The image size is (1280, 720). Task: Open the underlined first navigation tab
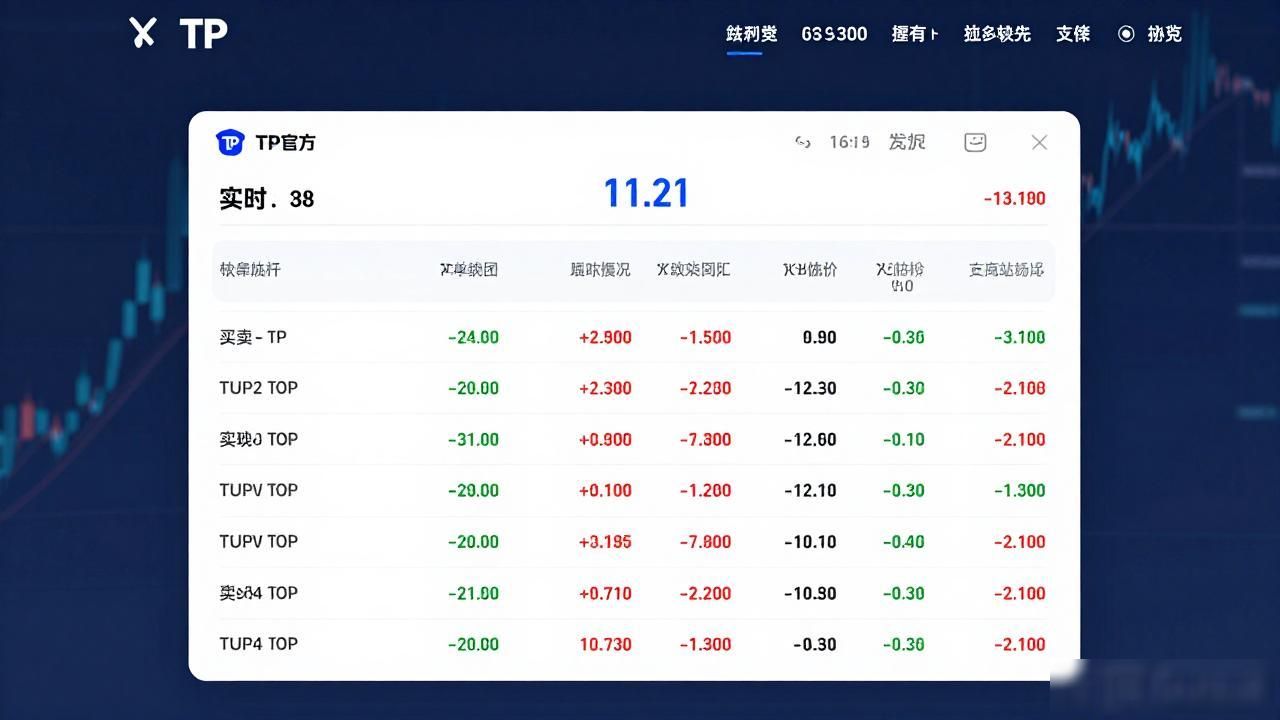click(751, 33)
